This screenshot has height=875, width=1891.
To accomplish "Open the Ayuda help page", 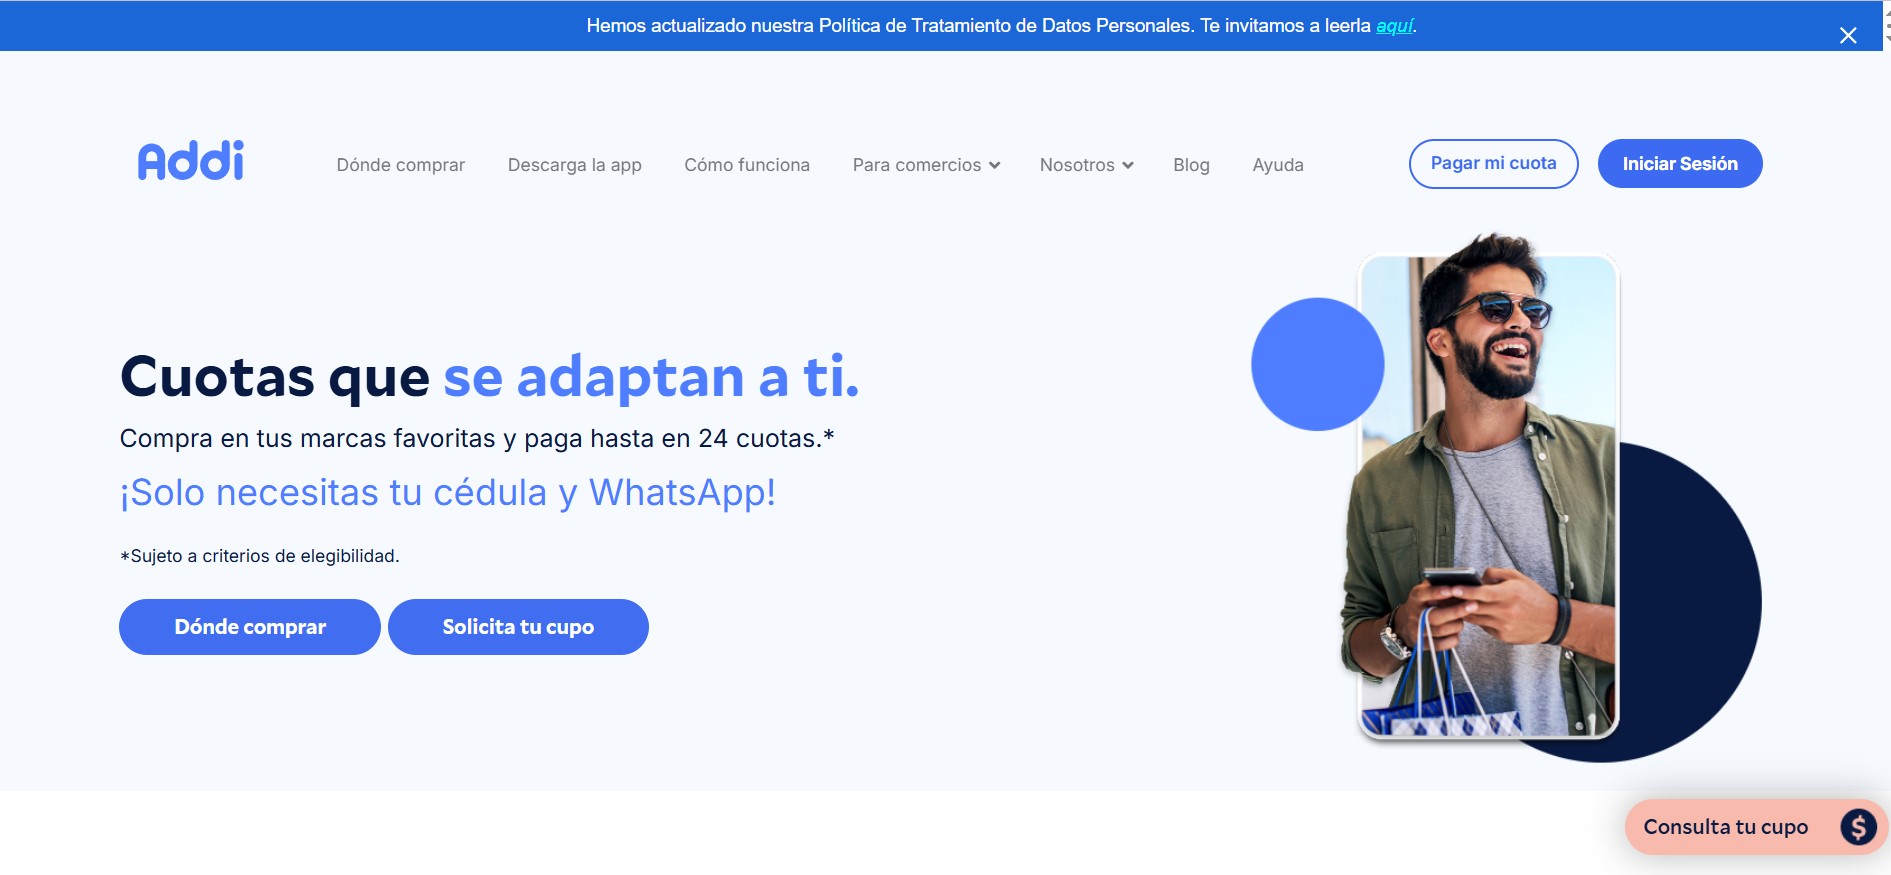I will [1277, 165].
